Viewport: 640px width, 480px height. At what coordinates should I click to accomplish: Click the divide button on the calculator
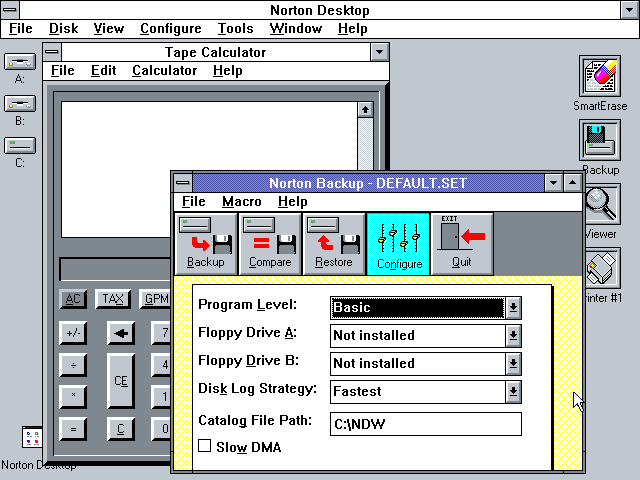tap(73, 365)
